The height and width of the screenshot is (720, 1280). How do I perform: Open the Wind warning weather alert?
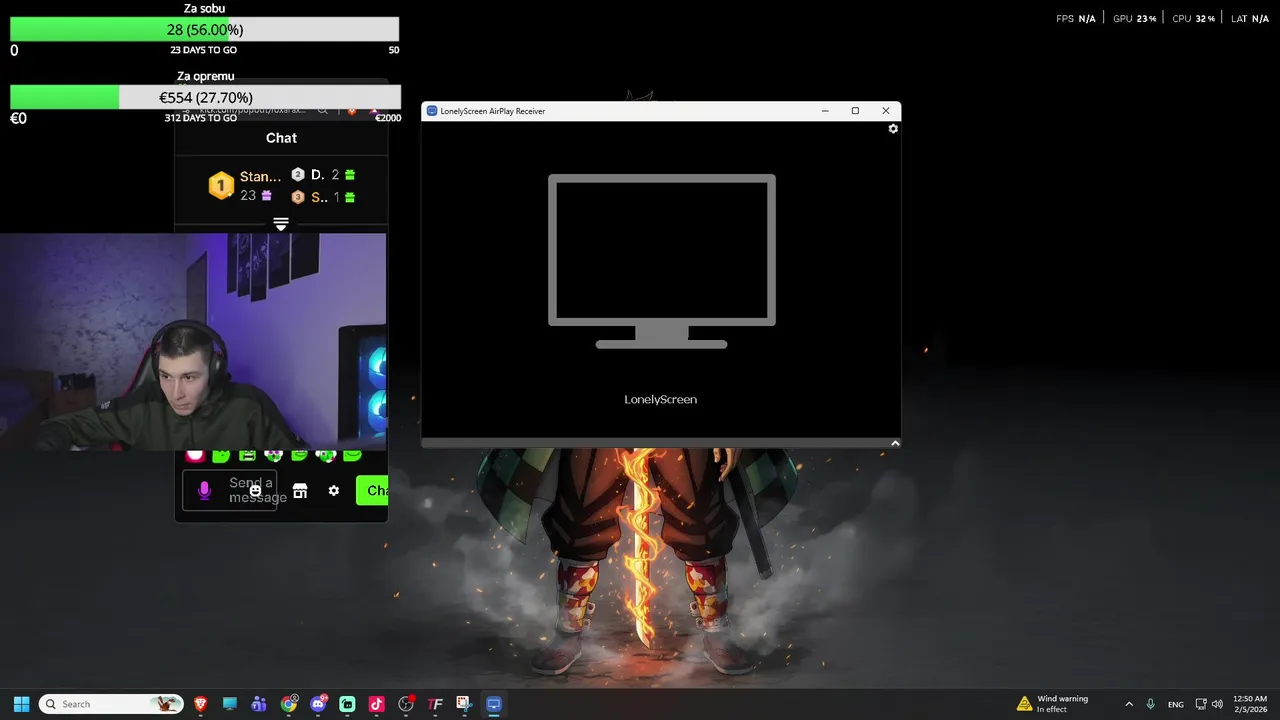[1053, 704]
